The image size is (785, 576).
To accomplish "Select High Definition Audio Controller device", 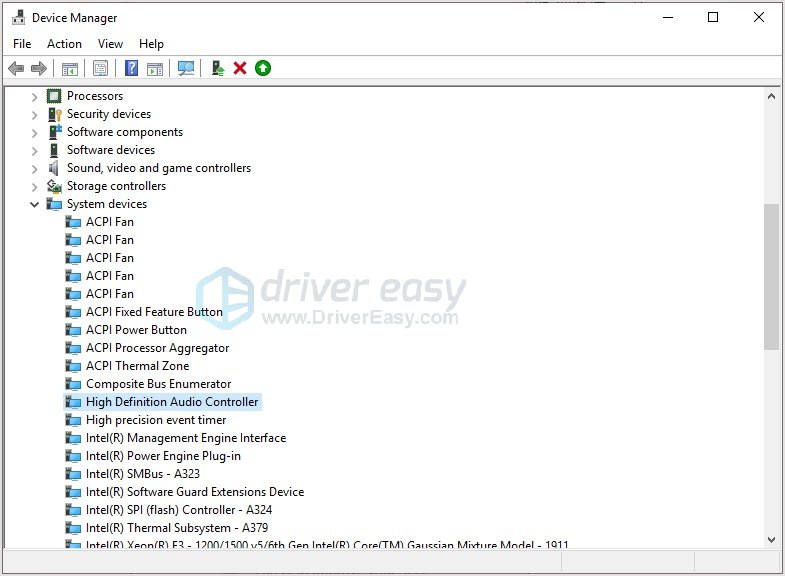I will [172, 402].
